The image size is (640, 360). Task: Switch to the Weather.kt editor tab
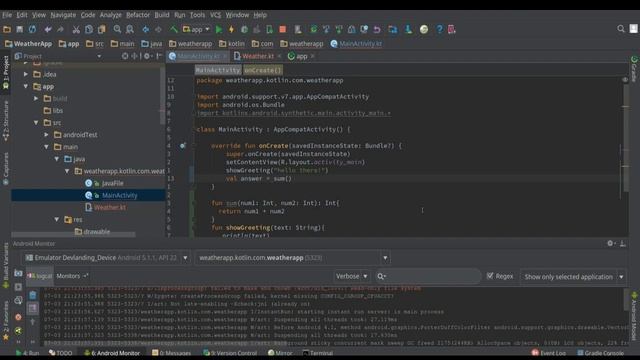(258, 56)
